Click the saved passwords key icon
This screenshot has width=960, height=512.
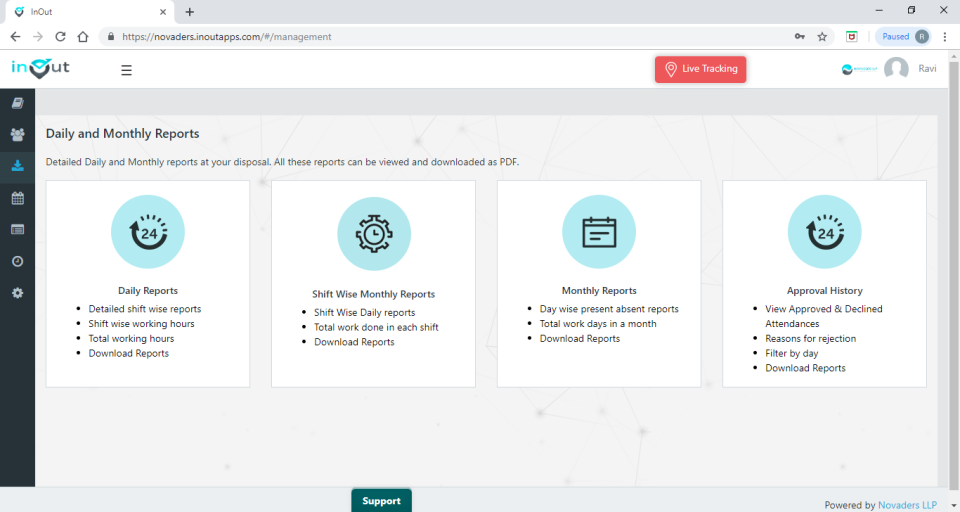[x=800, y=37]
